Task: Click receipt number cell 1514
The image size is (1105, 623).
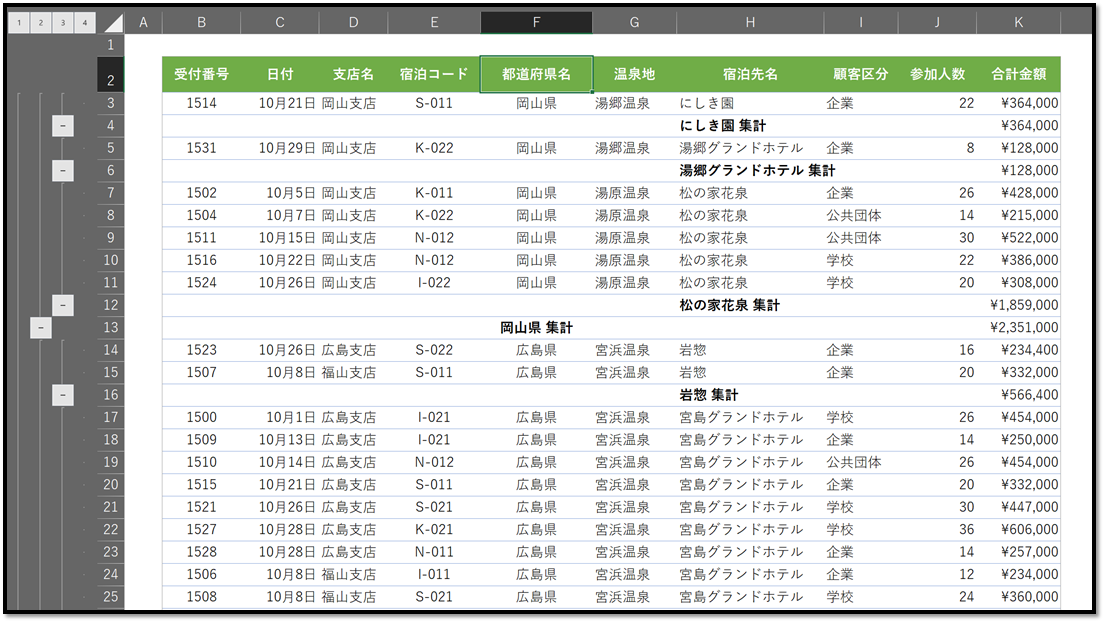Action: [201, 102]
